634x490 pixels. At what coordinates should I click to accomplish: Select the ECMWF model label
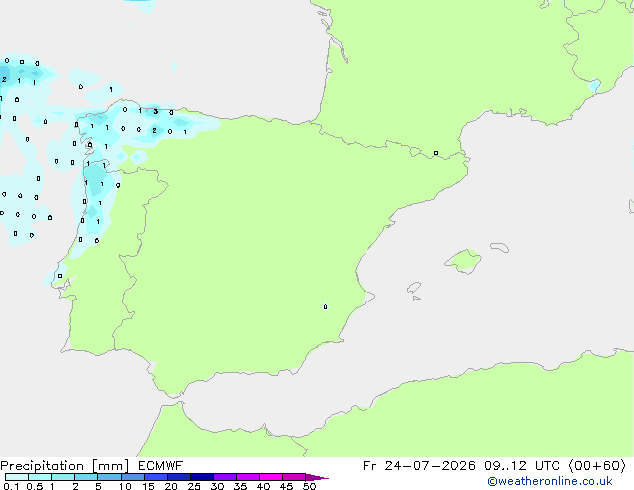(161, 466)
